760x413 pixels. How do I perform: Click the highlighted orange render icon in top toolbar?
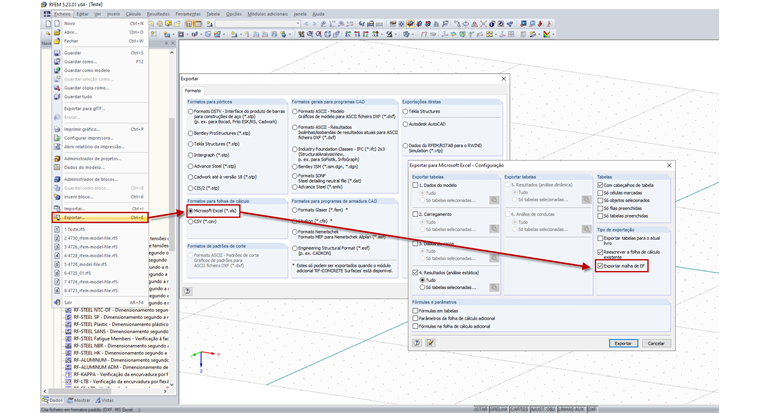[411, 23]
